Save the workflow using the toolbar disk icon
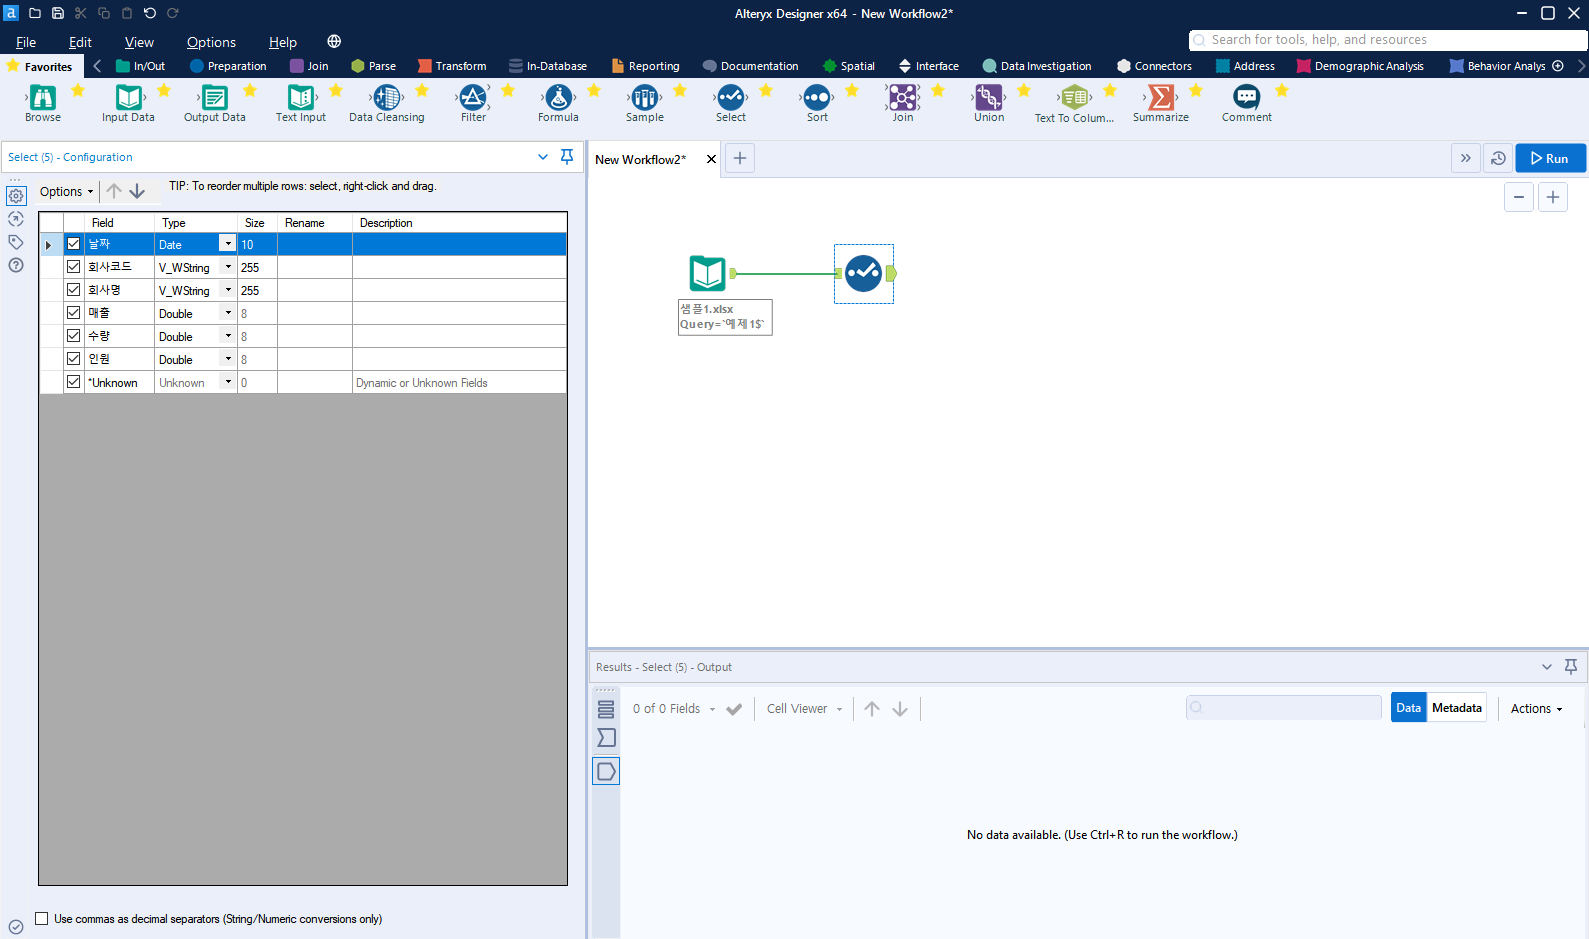Screen dimensions: 1589x939 click(58, 13)
